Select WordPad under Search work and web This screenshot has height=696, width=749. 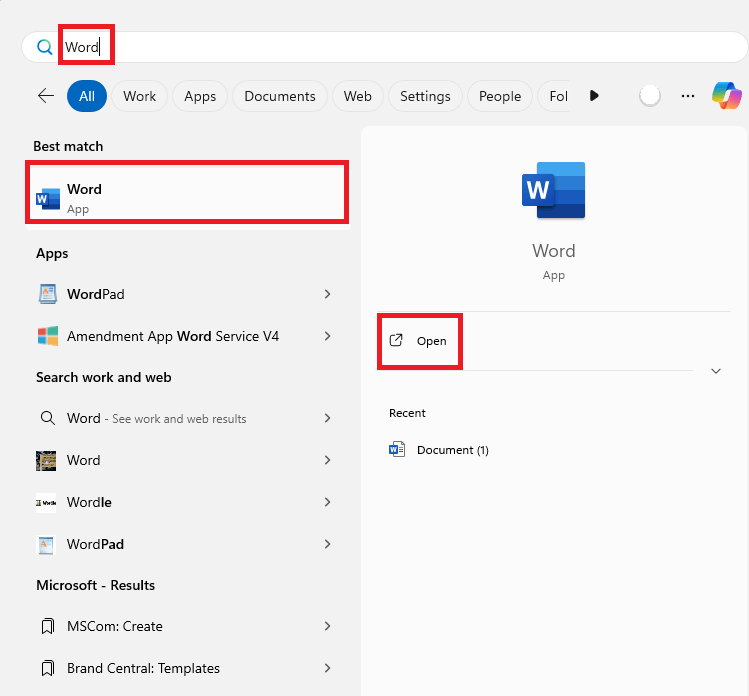(187, 544)
